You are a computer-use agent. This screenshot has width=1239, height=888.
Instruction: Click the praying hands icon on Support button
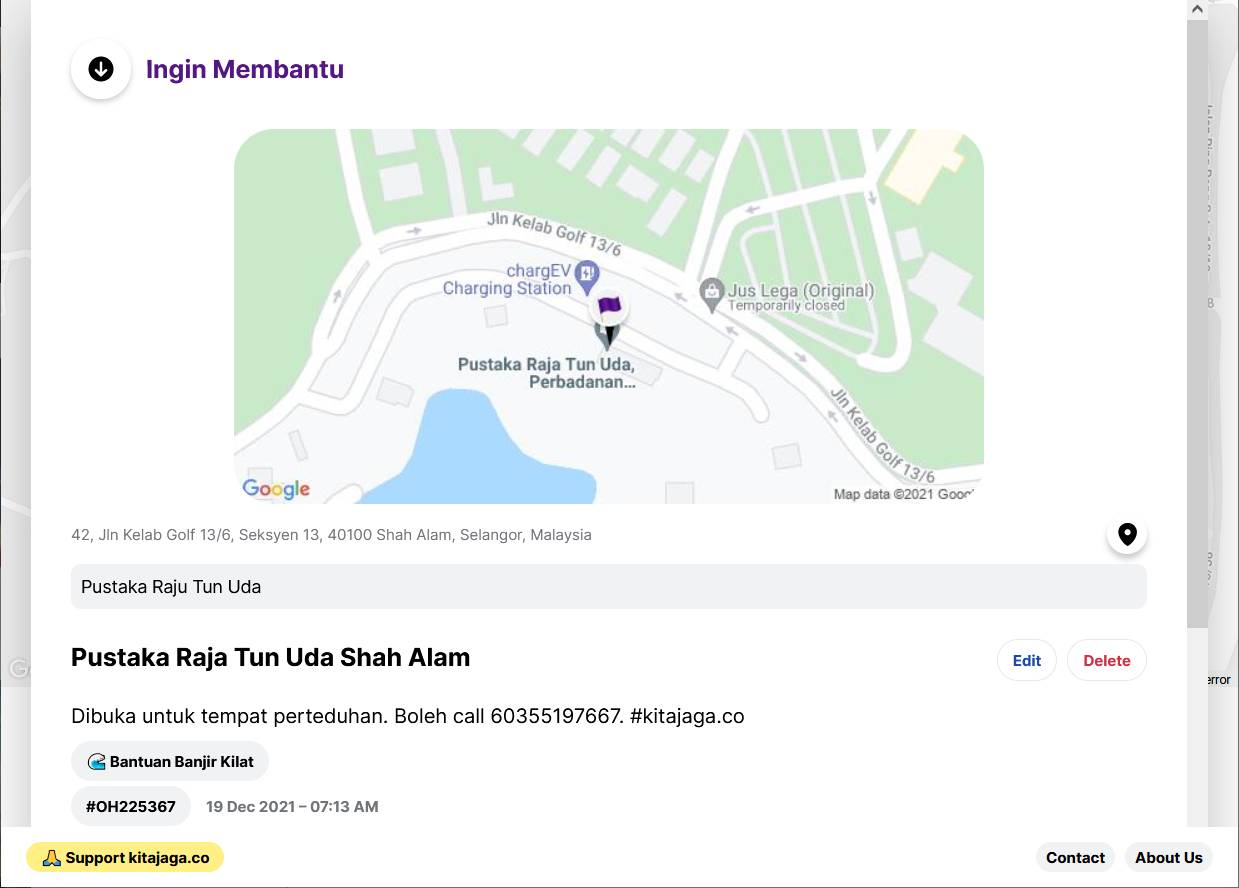(52, 858)
